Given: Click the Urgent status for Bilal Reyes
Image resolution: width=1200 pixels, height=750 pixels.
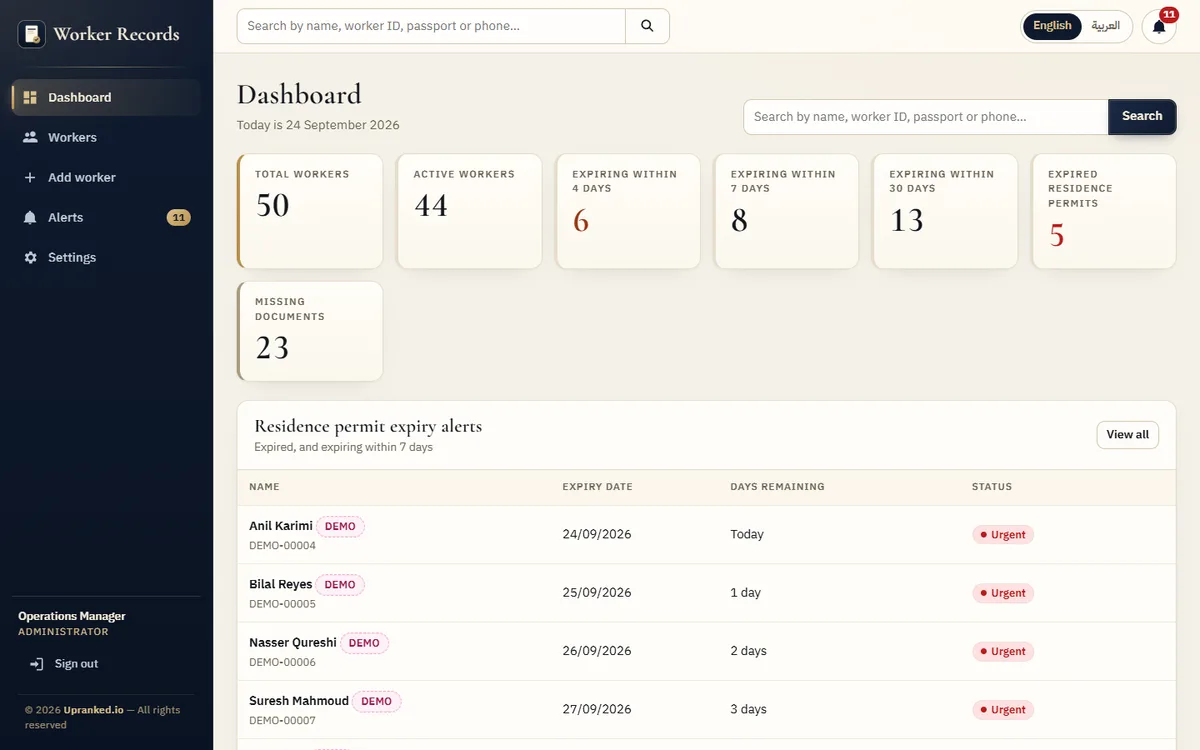Looking at the screenshot, I should pos(1003,593).
